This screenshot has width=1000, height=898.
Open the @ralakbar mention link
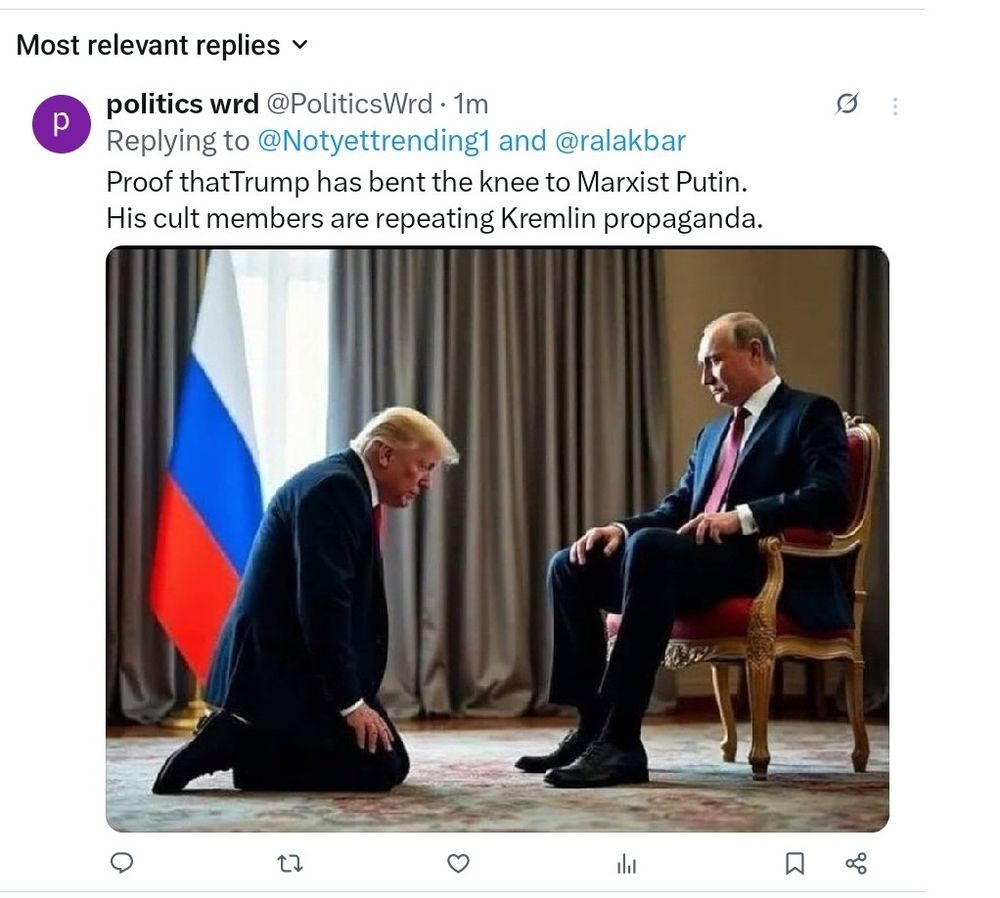[x=619, y=141]
